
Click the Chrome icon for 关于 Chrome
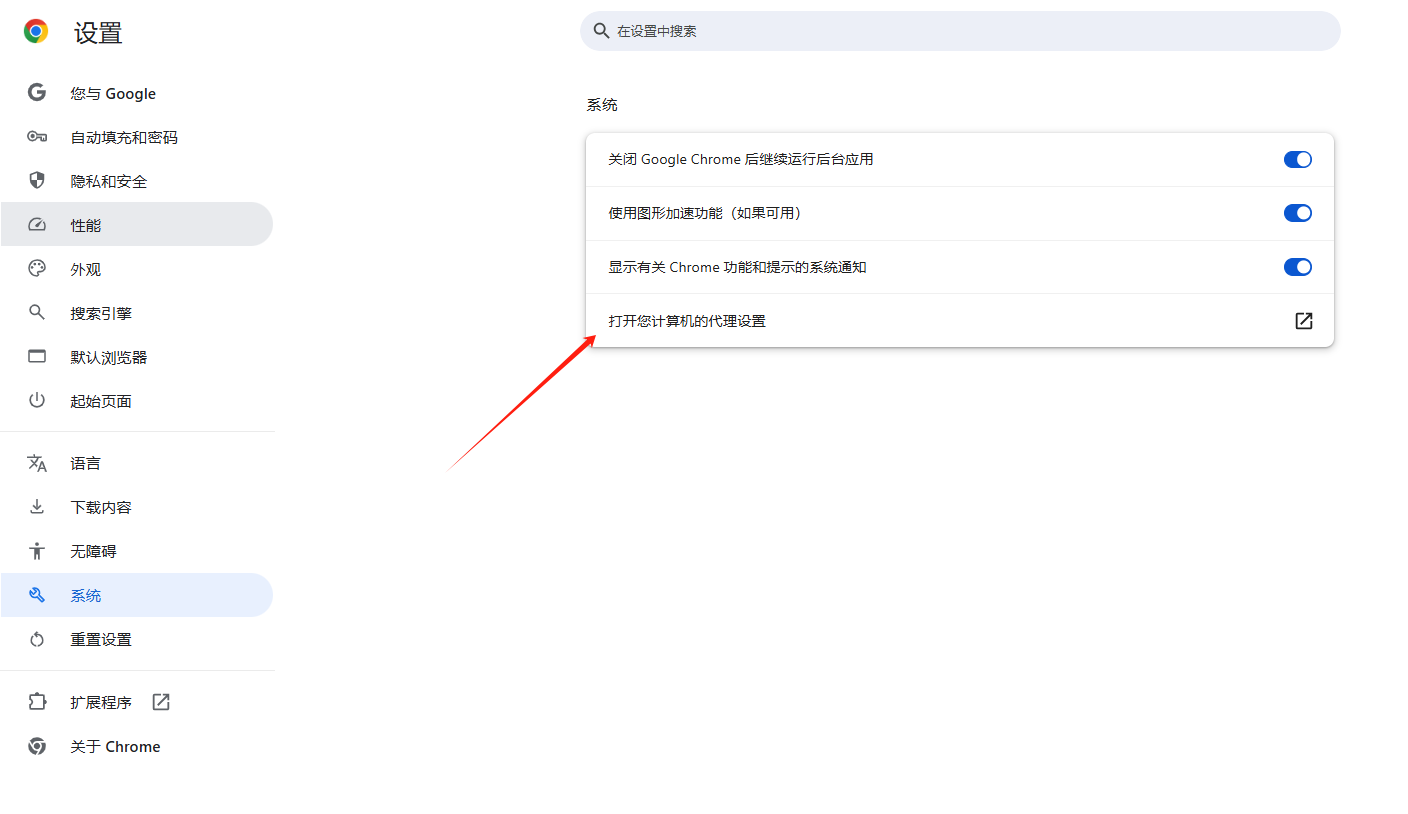[37, 746]
